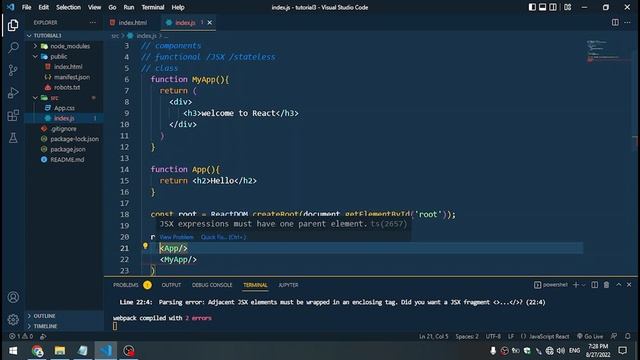Switch to the OUTPUT panel tab

(x=171, y=285)
